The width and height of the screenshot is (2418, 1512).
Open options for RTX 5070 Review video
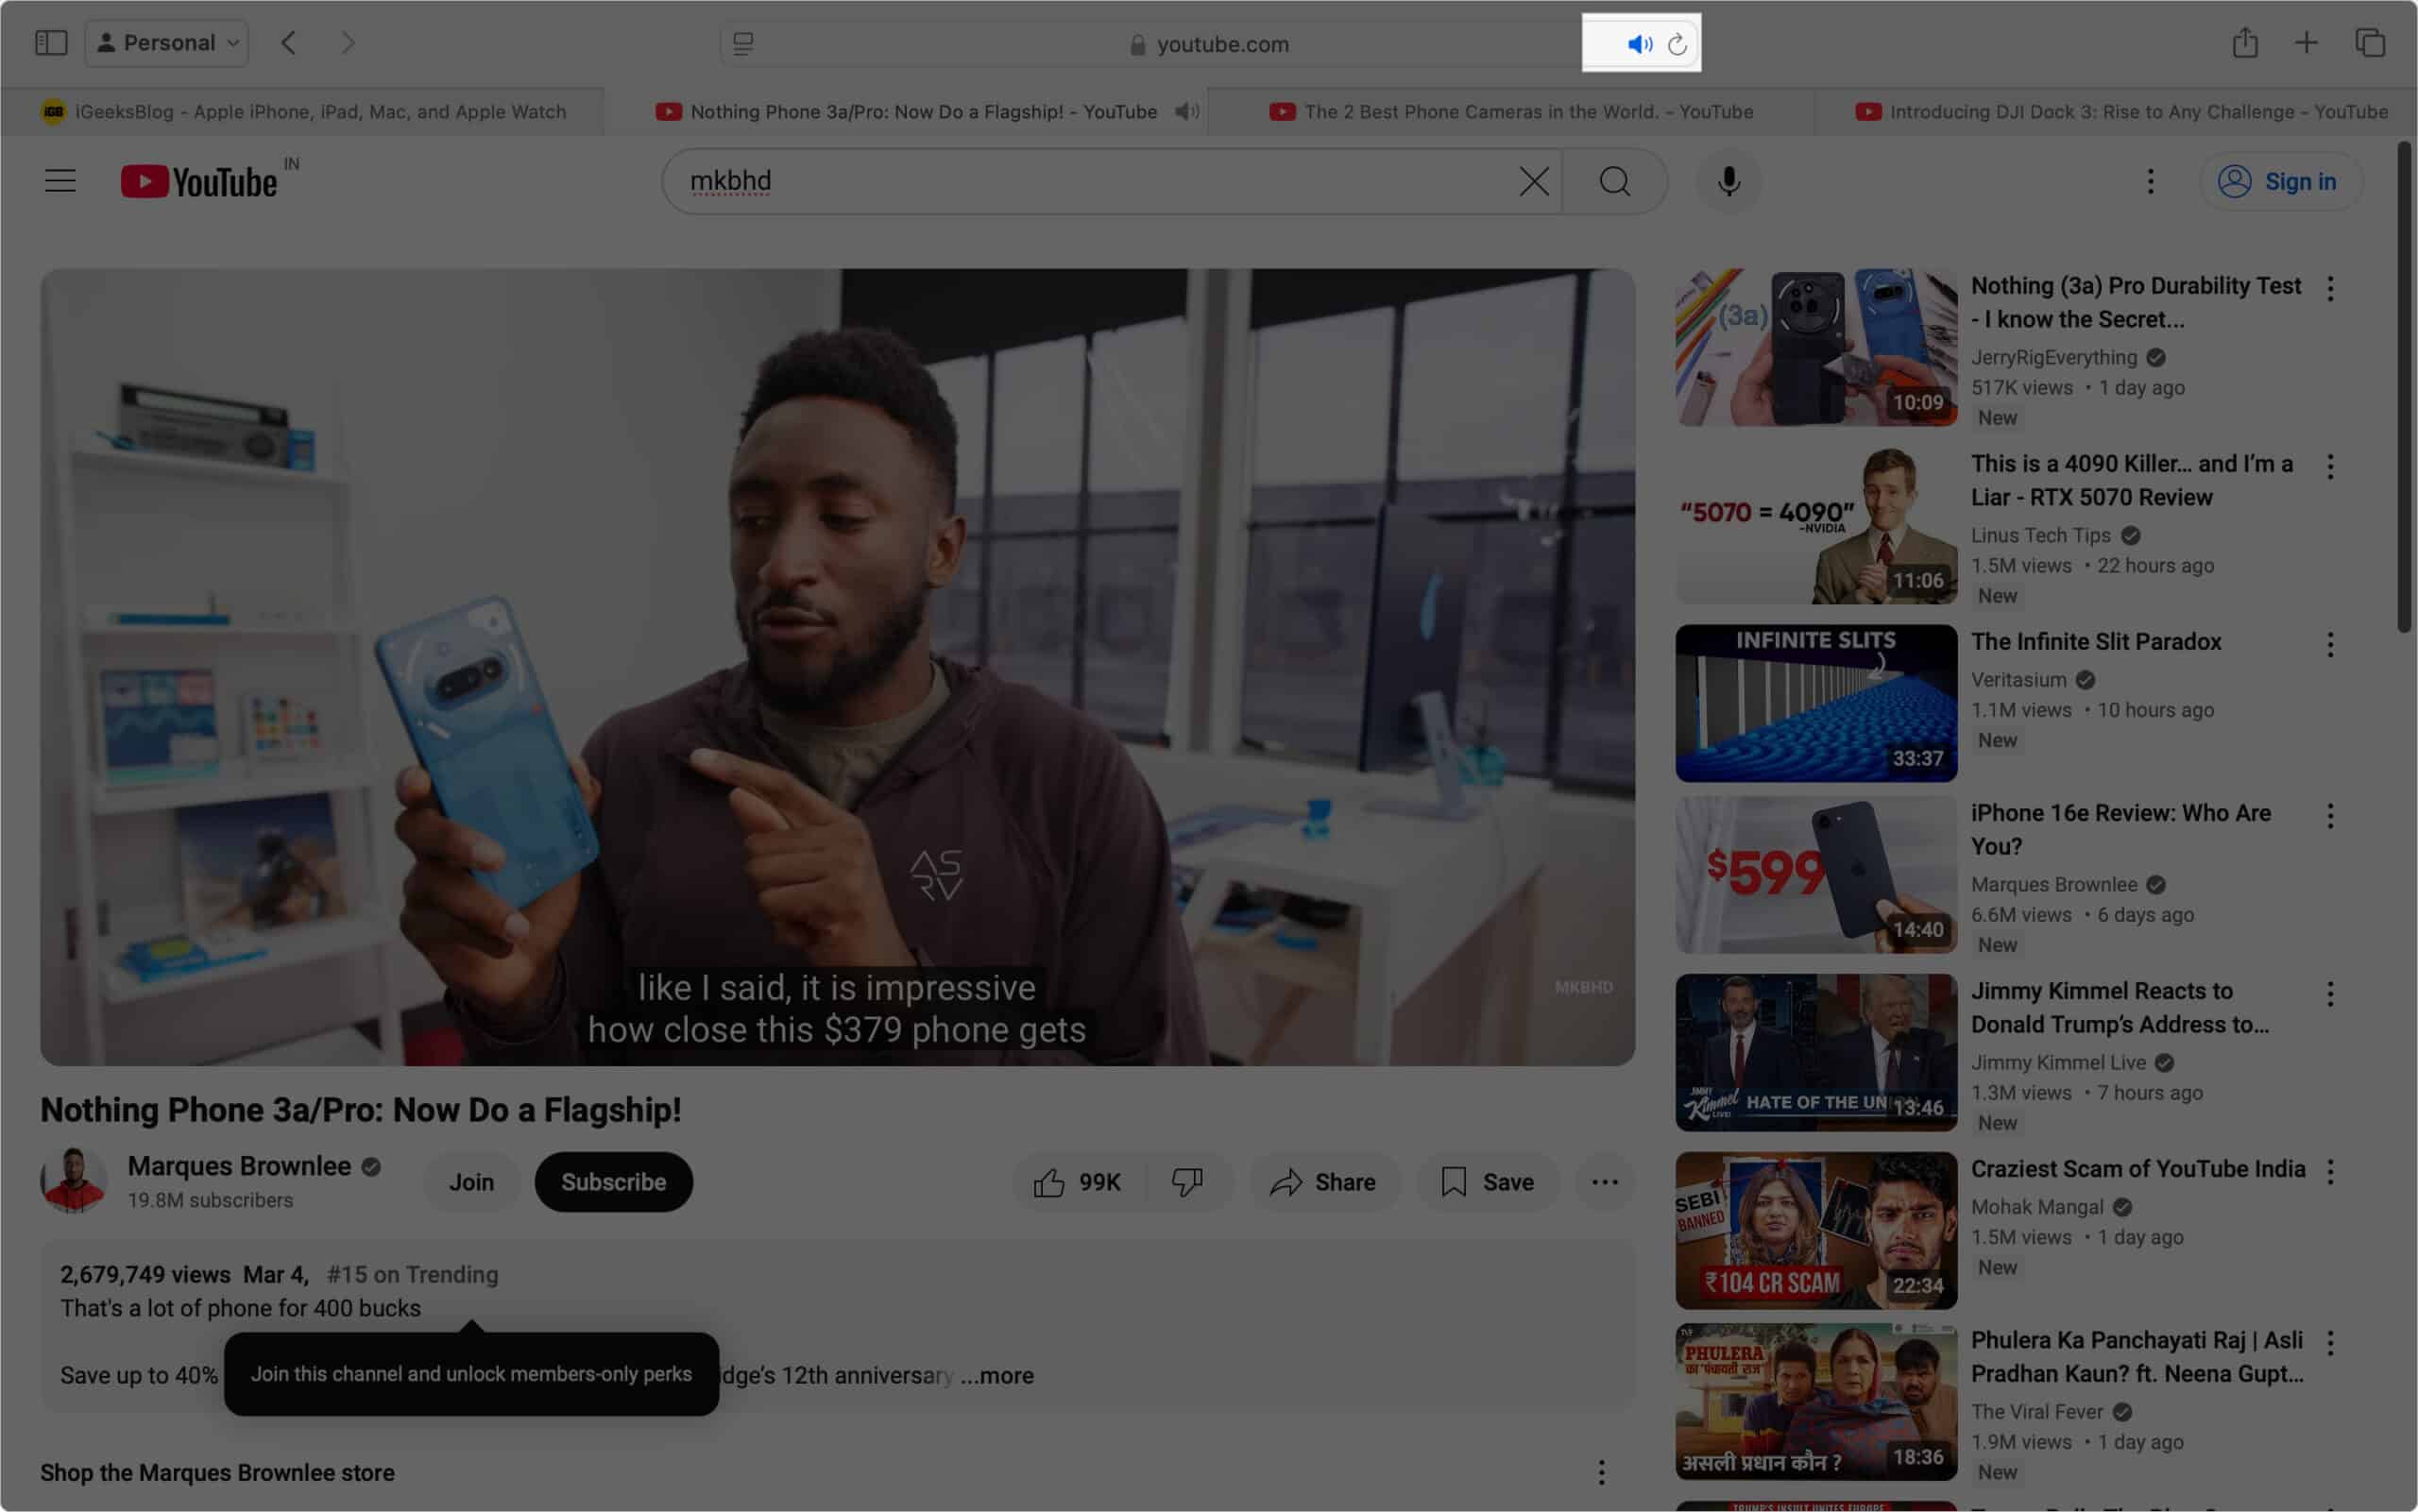point(2330,467)
